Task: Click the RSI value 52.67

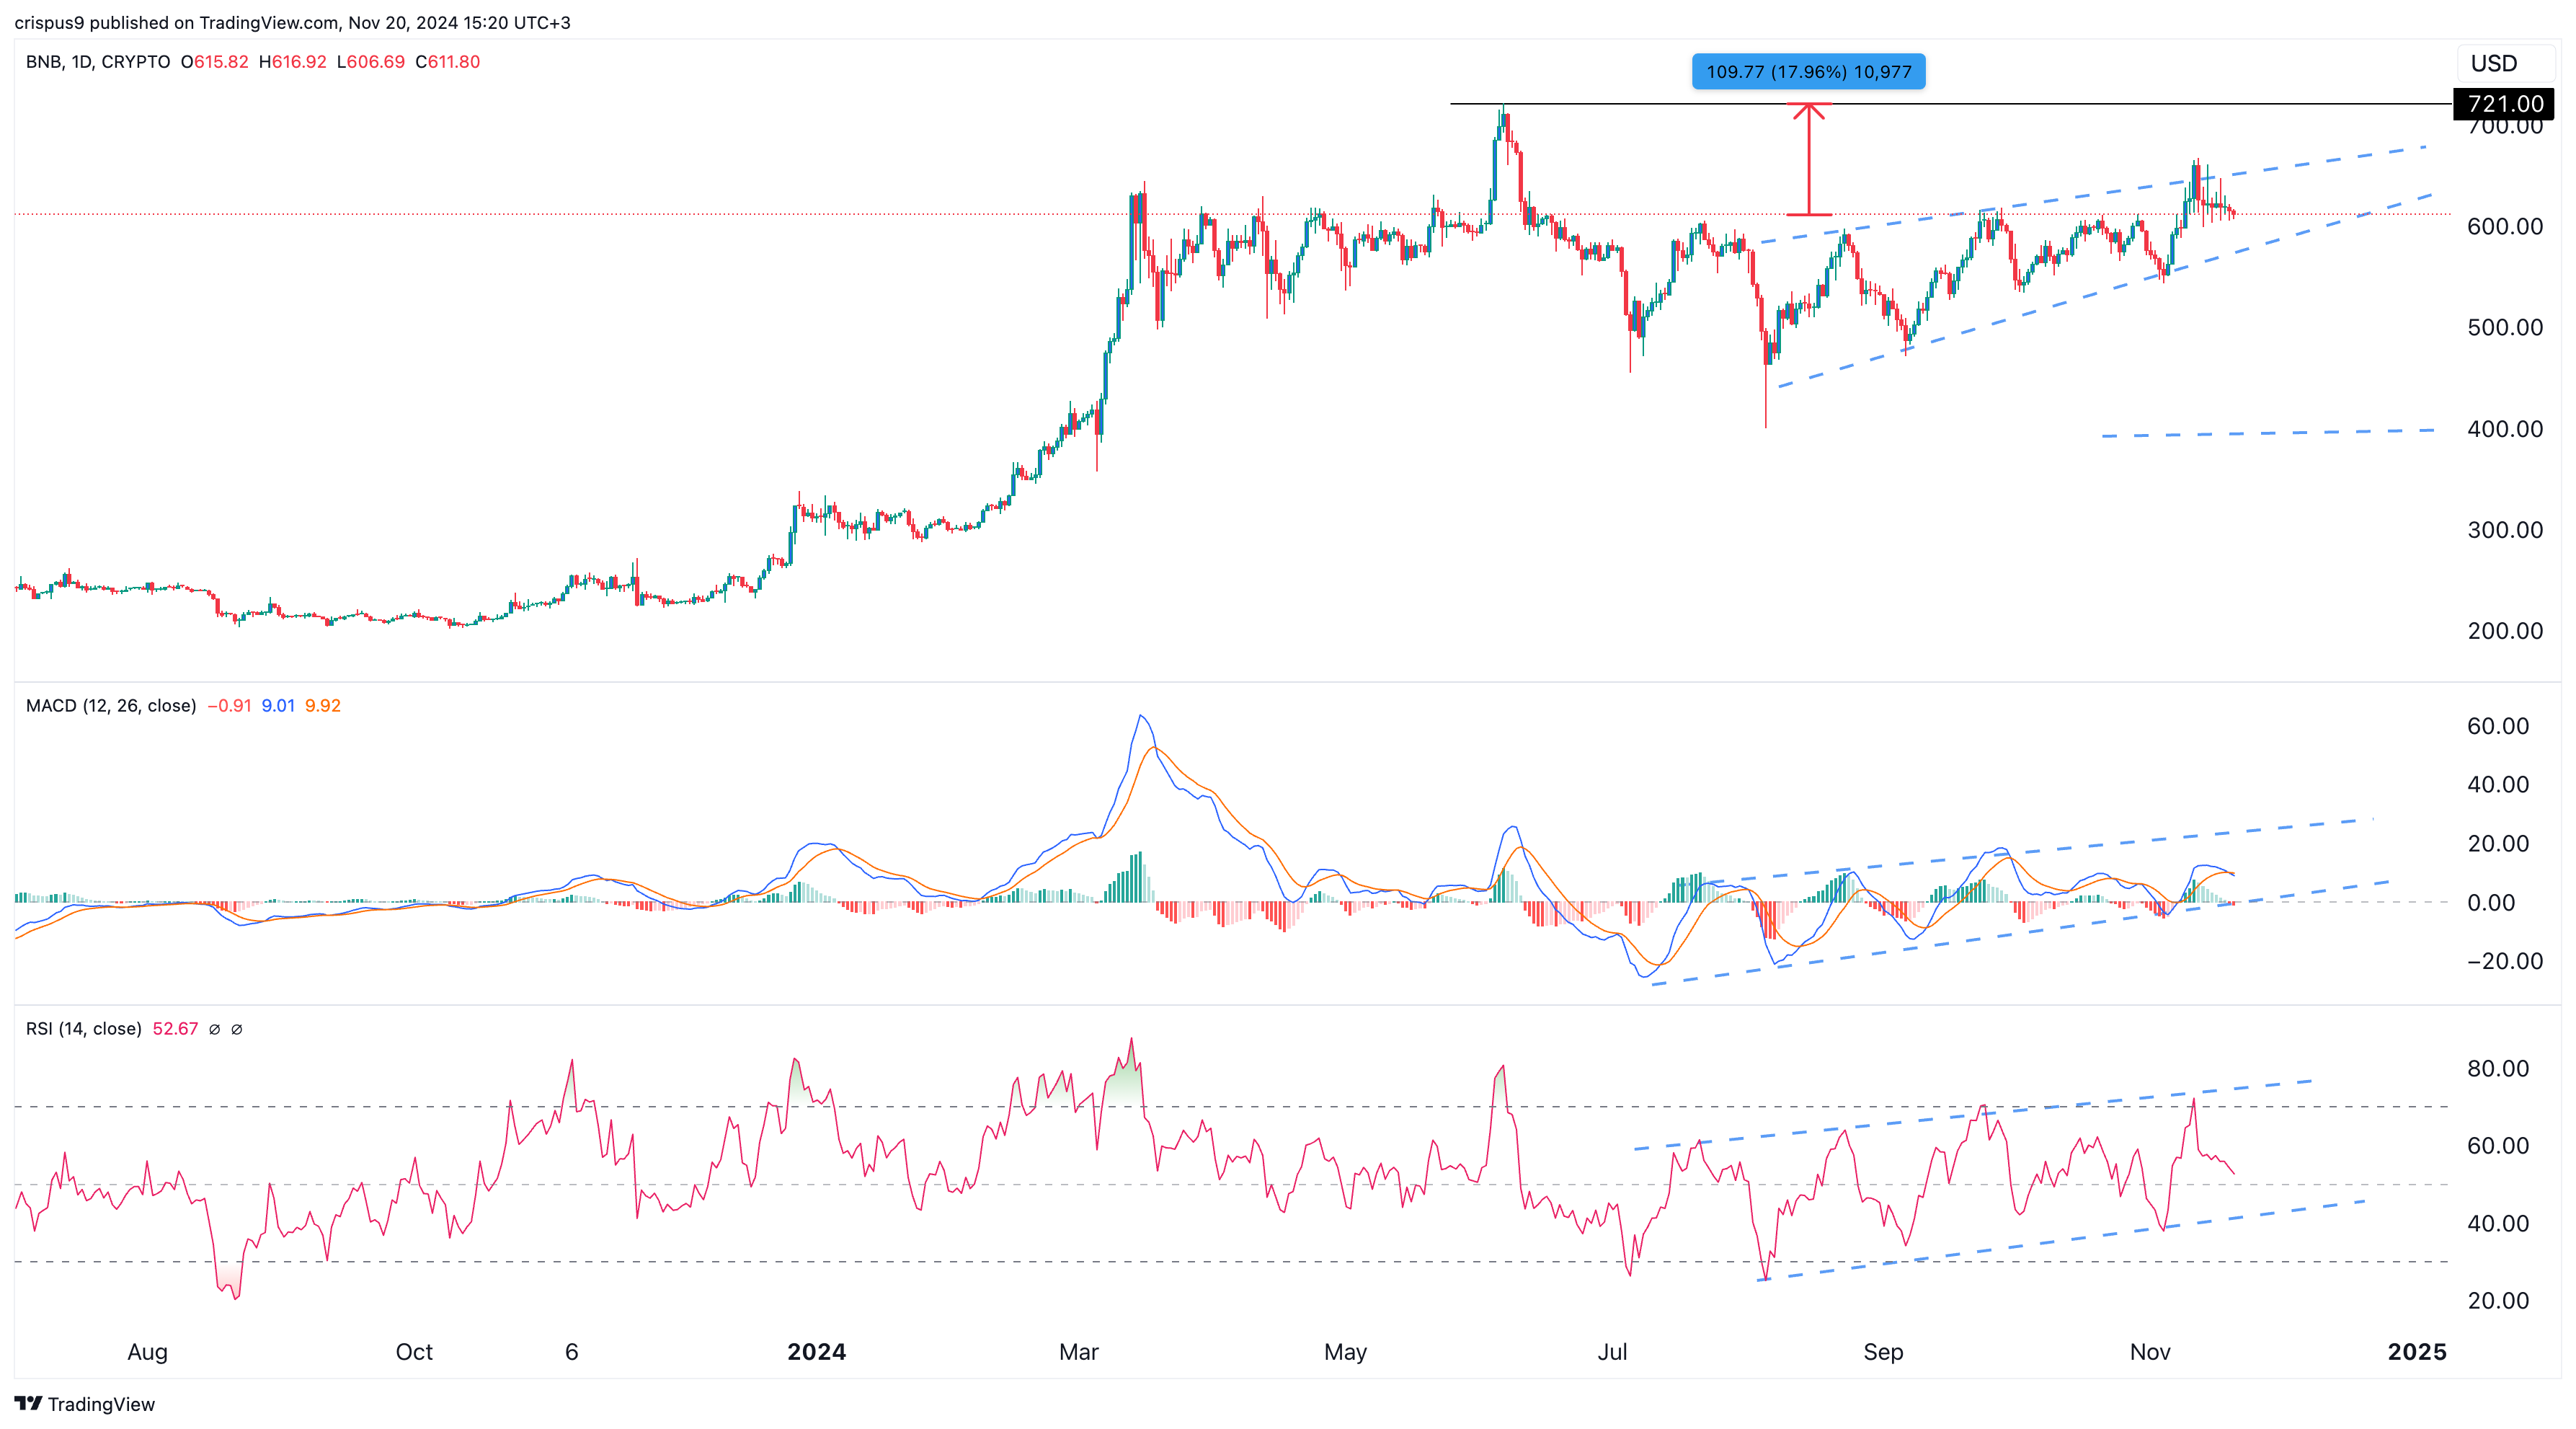Action: (x=175, y=1029)
